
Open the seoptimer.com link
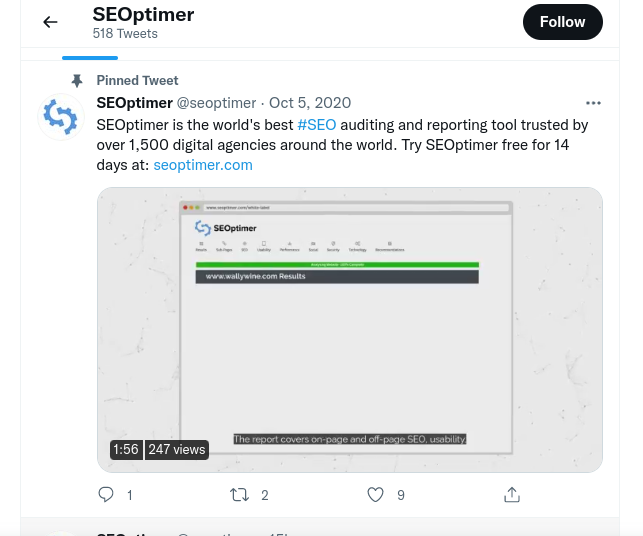(203, 165)
